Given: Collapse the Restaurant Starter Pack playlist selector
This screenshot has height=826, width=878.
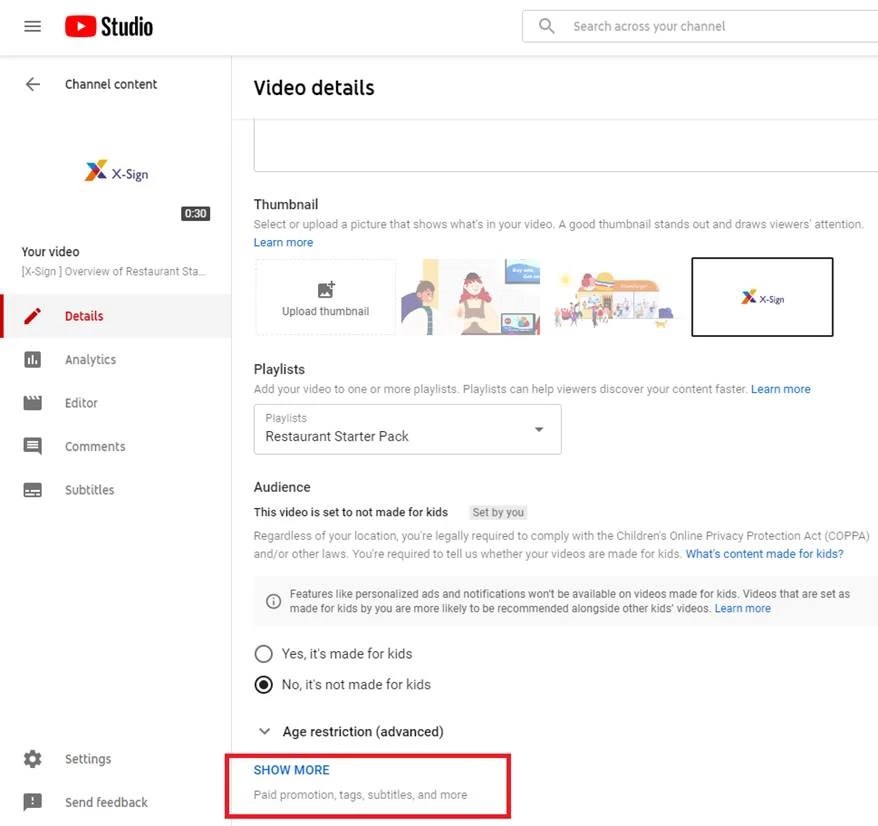Looking at the screenshot, I should [x=539, y=429].
